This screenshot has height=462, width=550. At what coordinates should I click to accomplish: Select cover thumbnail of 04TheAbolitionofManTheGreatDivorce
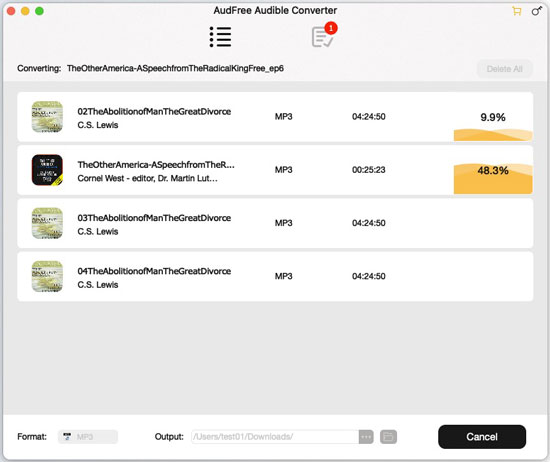(47, 276)
